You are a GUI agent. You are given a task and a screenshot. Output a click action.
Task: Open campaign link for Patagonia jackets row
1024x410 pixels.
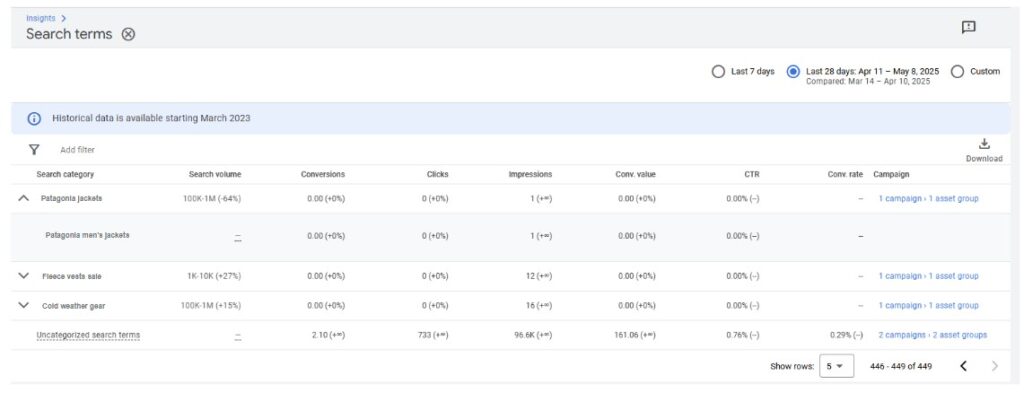(x=925, y=198)
